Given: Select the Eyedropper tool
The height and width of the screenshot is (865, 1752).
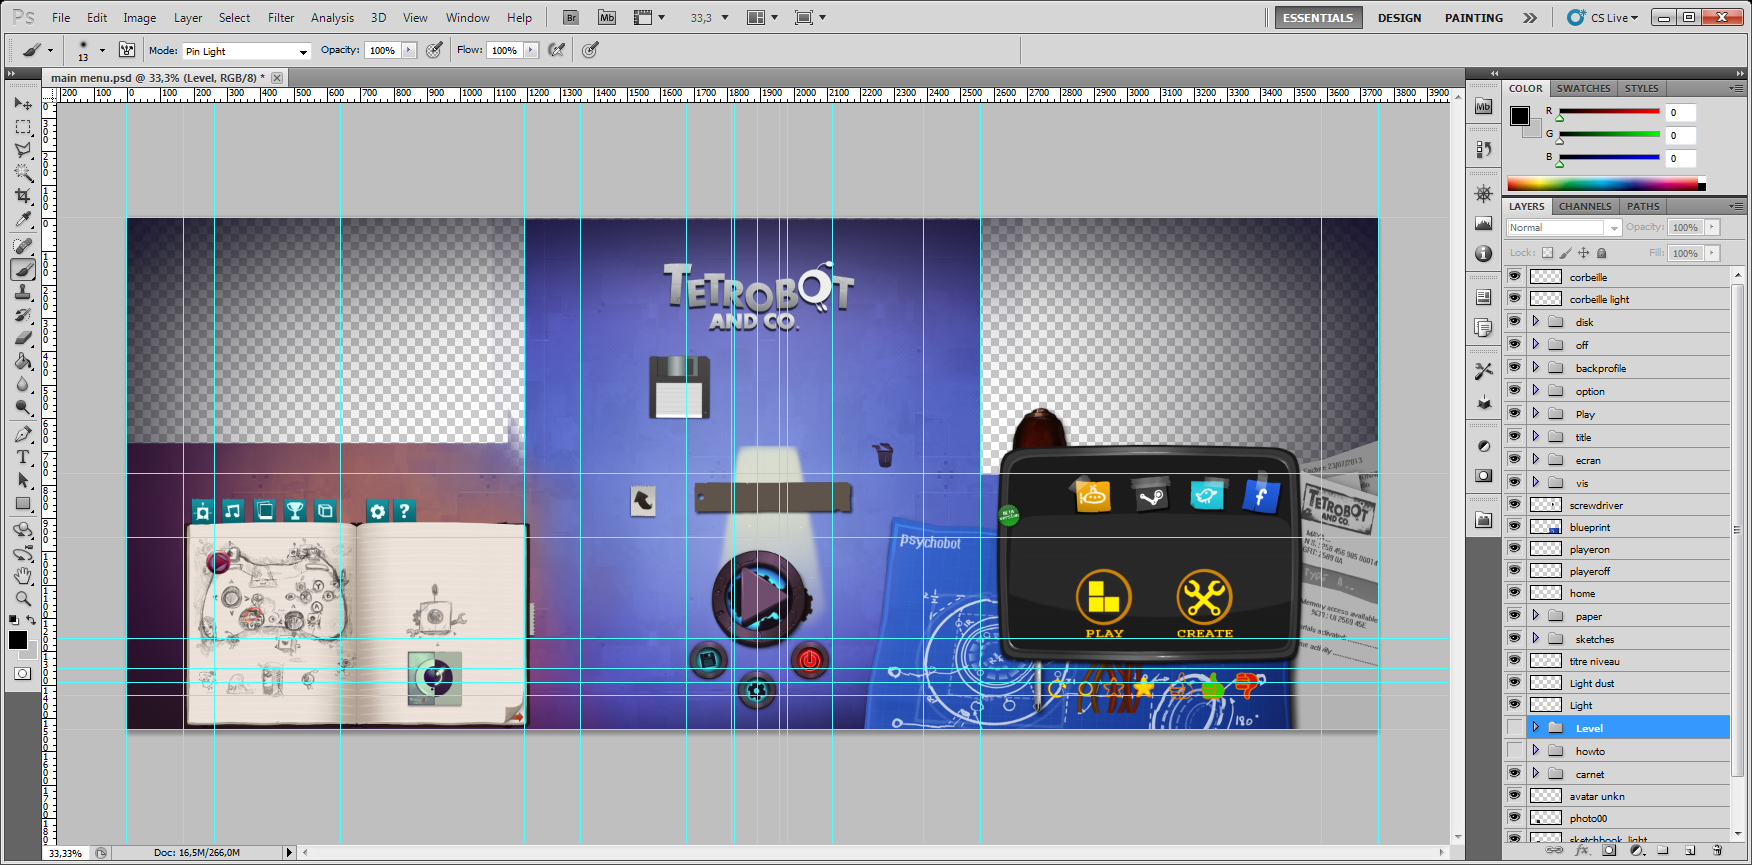Looking at the screenshot, I should [x=23, y=219].
